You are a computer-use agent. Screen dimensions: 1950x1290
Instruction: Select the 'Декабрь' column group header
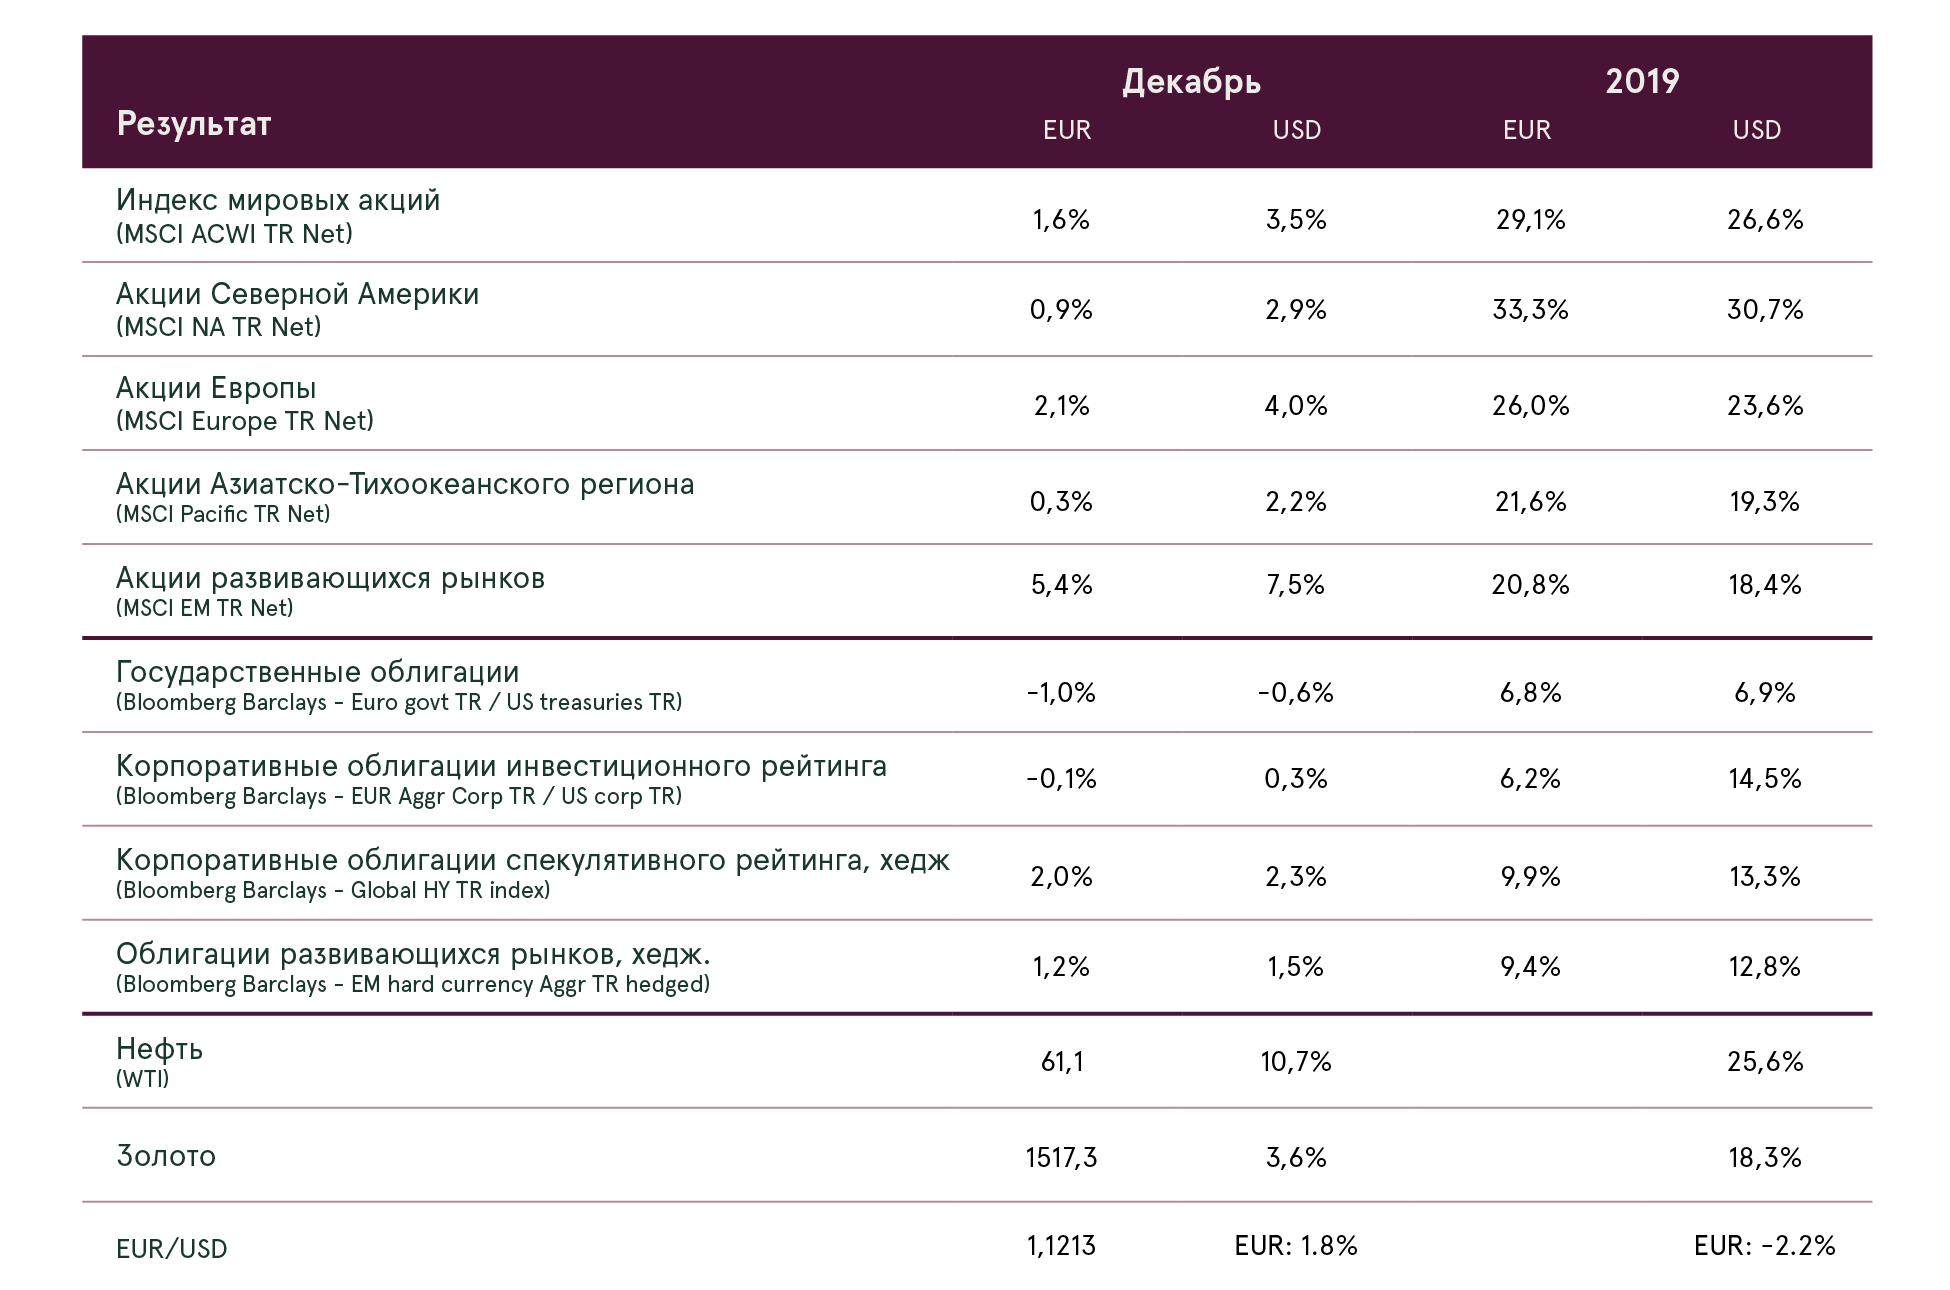[x=1191, y=81]
